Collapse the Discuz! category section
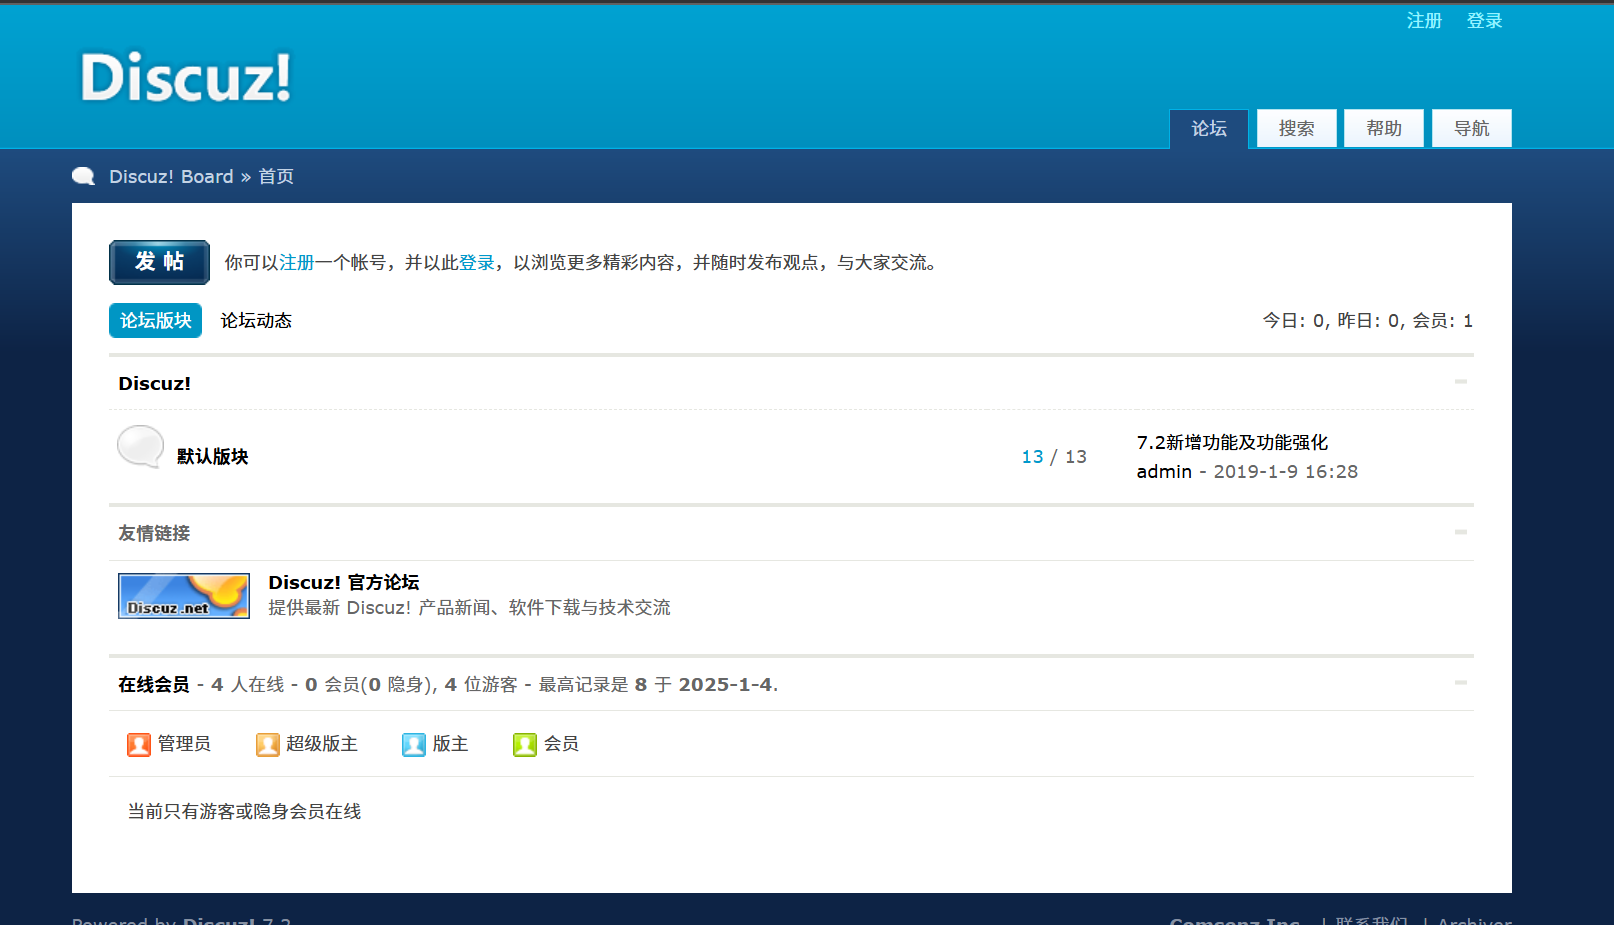1614x925 pixels. tap(1461, 382)
